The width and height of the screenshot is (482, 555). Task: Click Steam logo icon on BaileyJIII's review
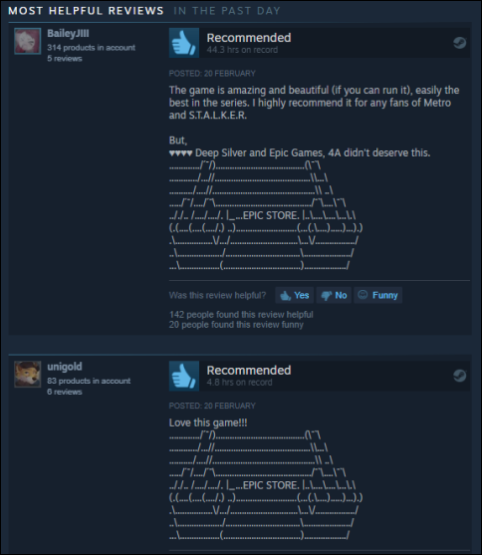(x=459, y=43)
